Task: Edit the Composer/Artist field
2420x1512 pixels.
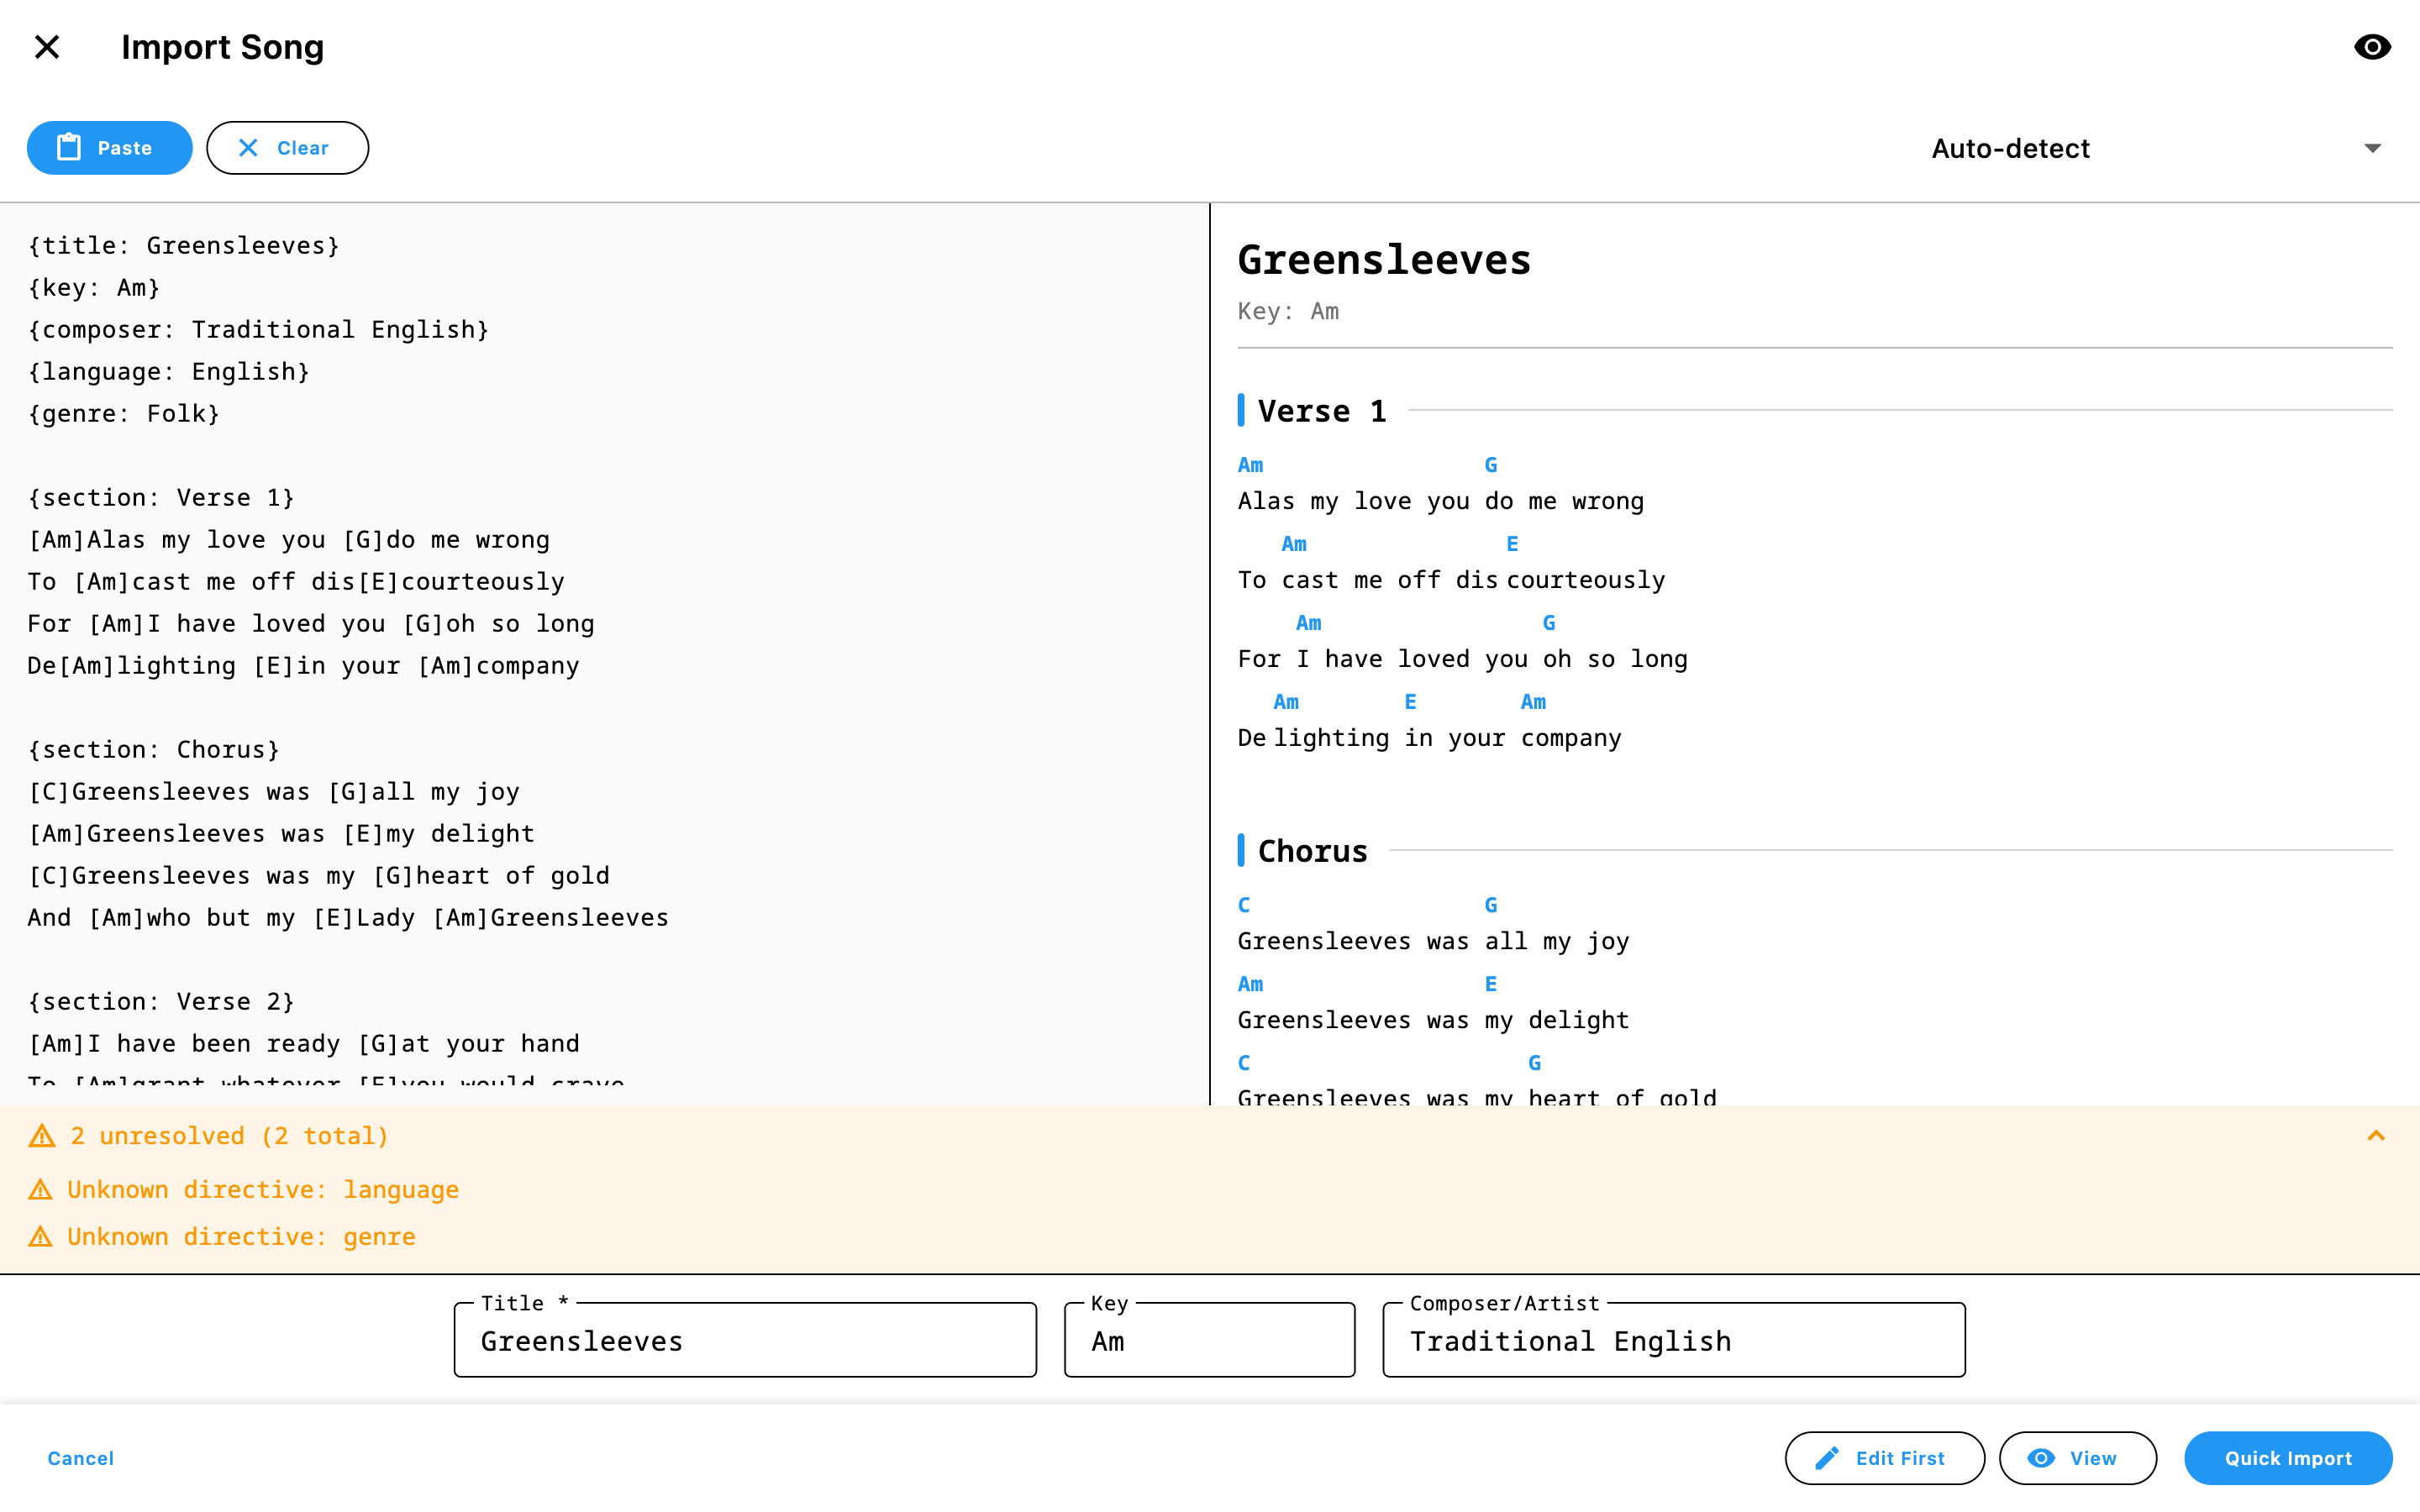Action: pyautogui.click(x=1672, y=1340)
